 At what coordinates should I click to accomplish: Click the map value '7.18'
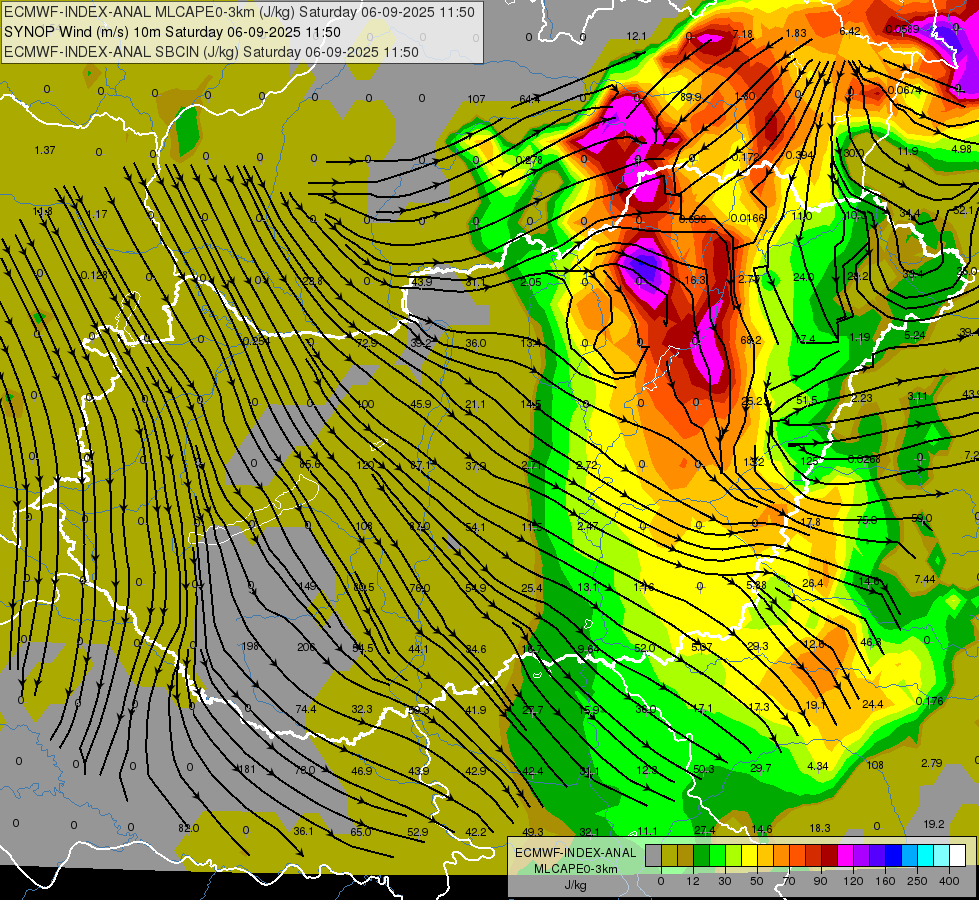tap(742, 34)
